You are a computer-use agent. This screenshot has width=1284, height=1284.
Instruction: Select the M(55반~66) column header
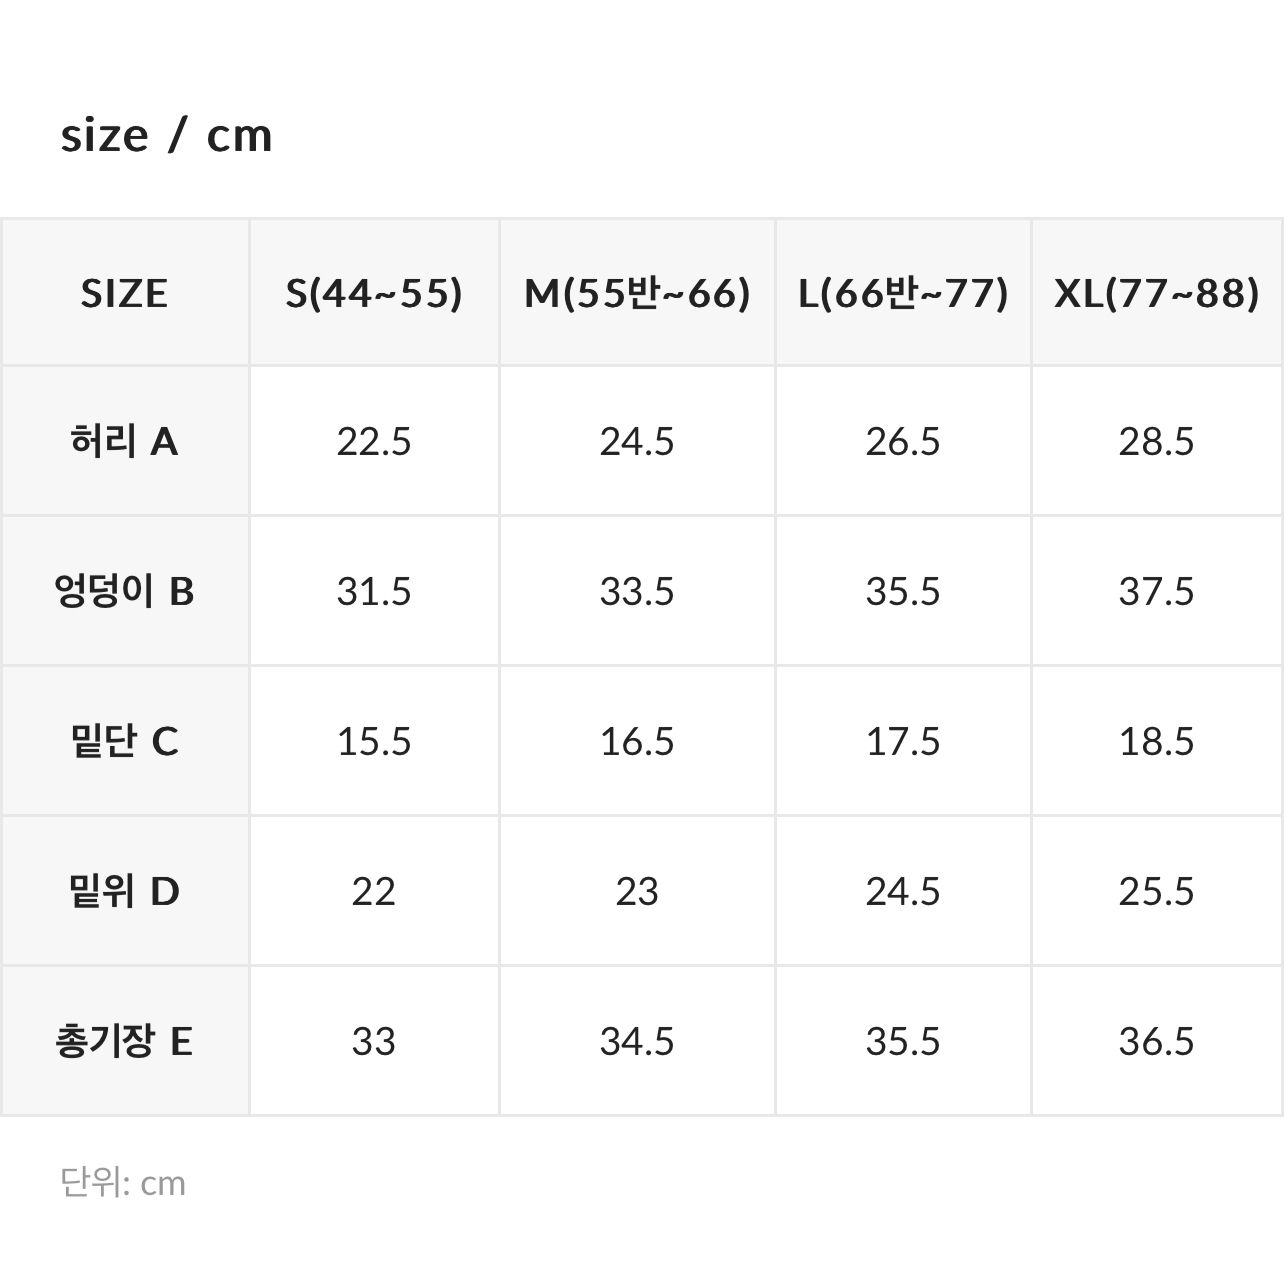click(637, 293)
